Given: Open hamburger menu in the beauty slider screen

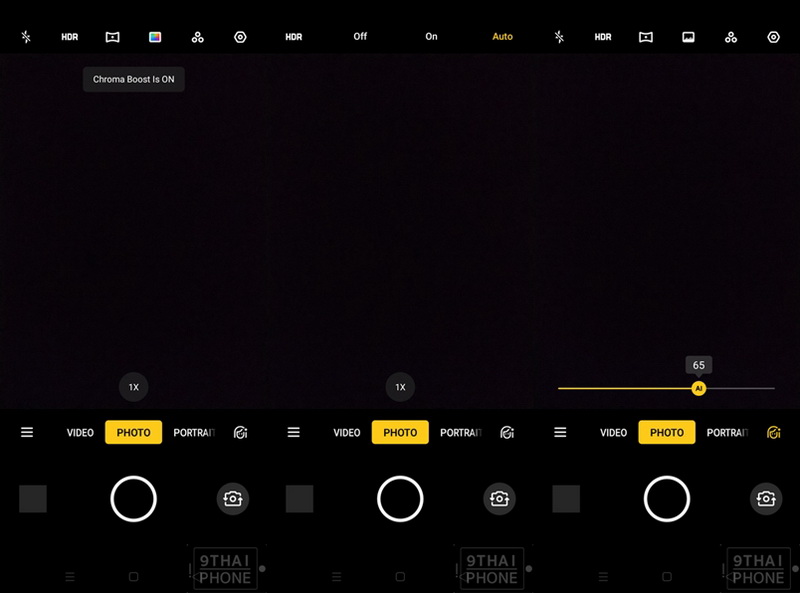Looking at the screenshot, I should (x=560, y=432).
